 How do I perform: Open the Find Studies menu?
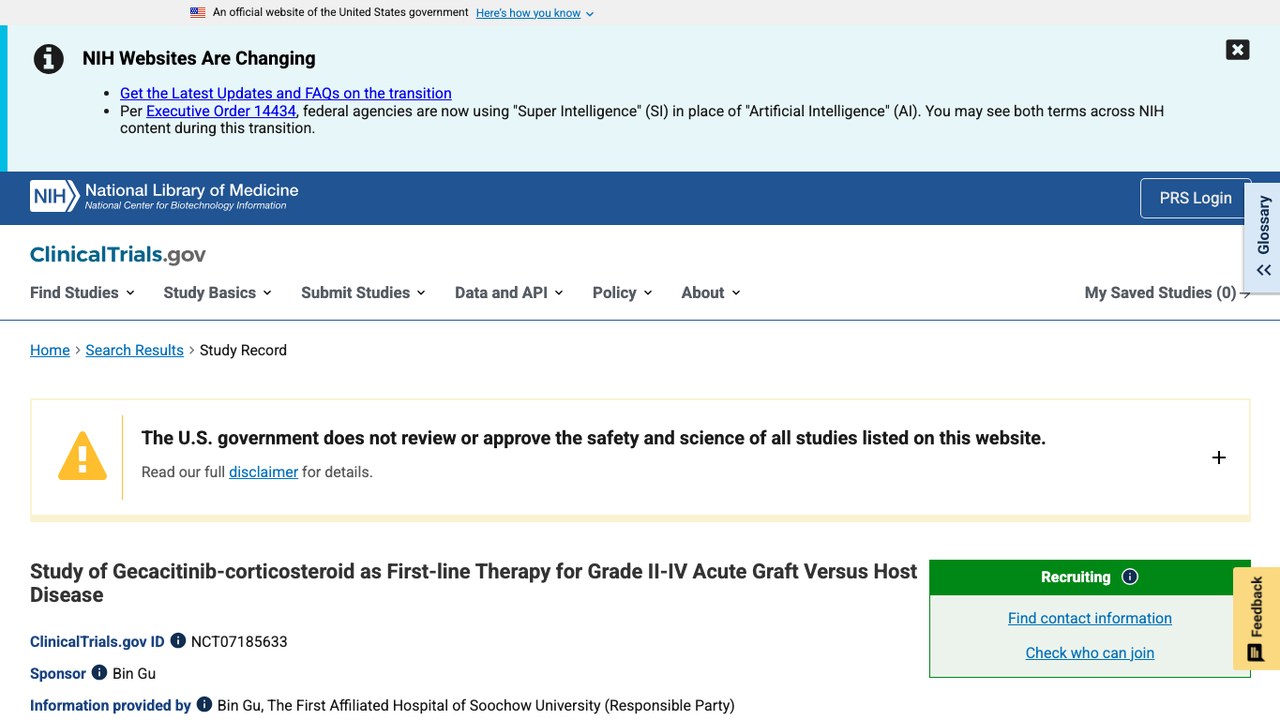(x=82, y=293)
